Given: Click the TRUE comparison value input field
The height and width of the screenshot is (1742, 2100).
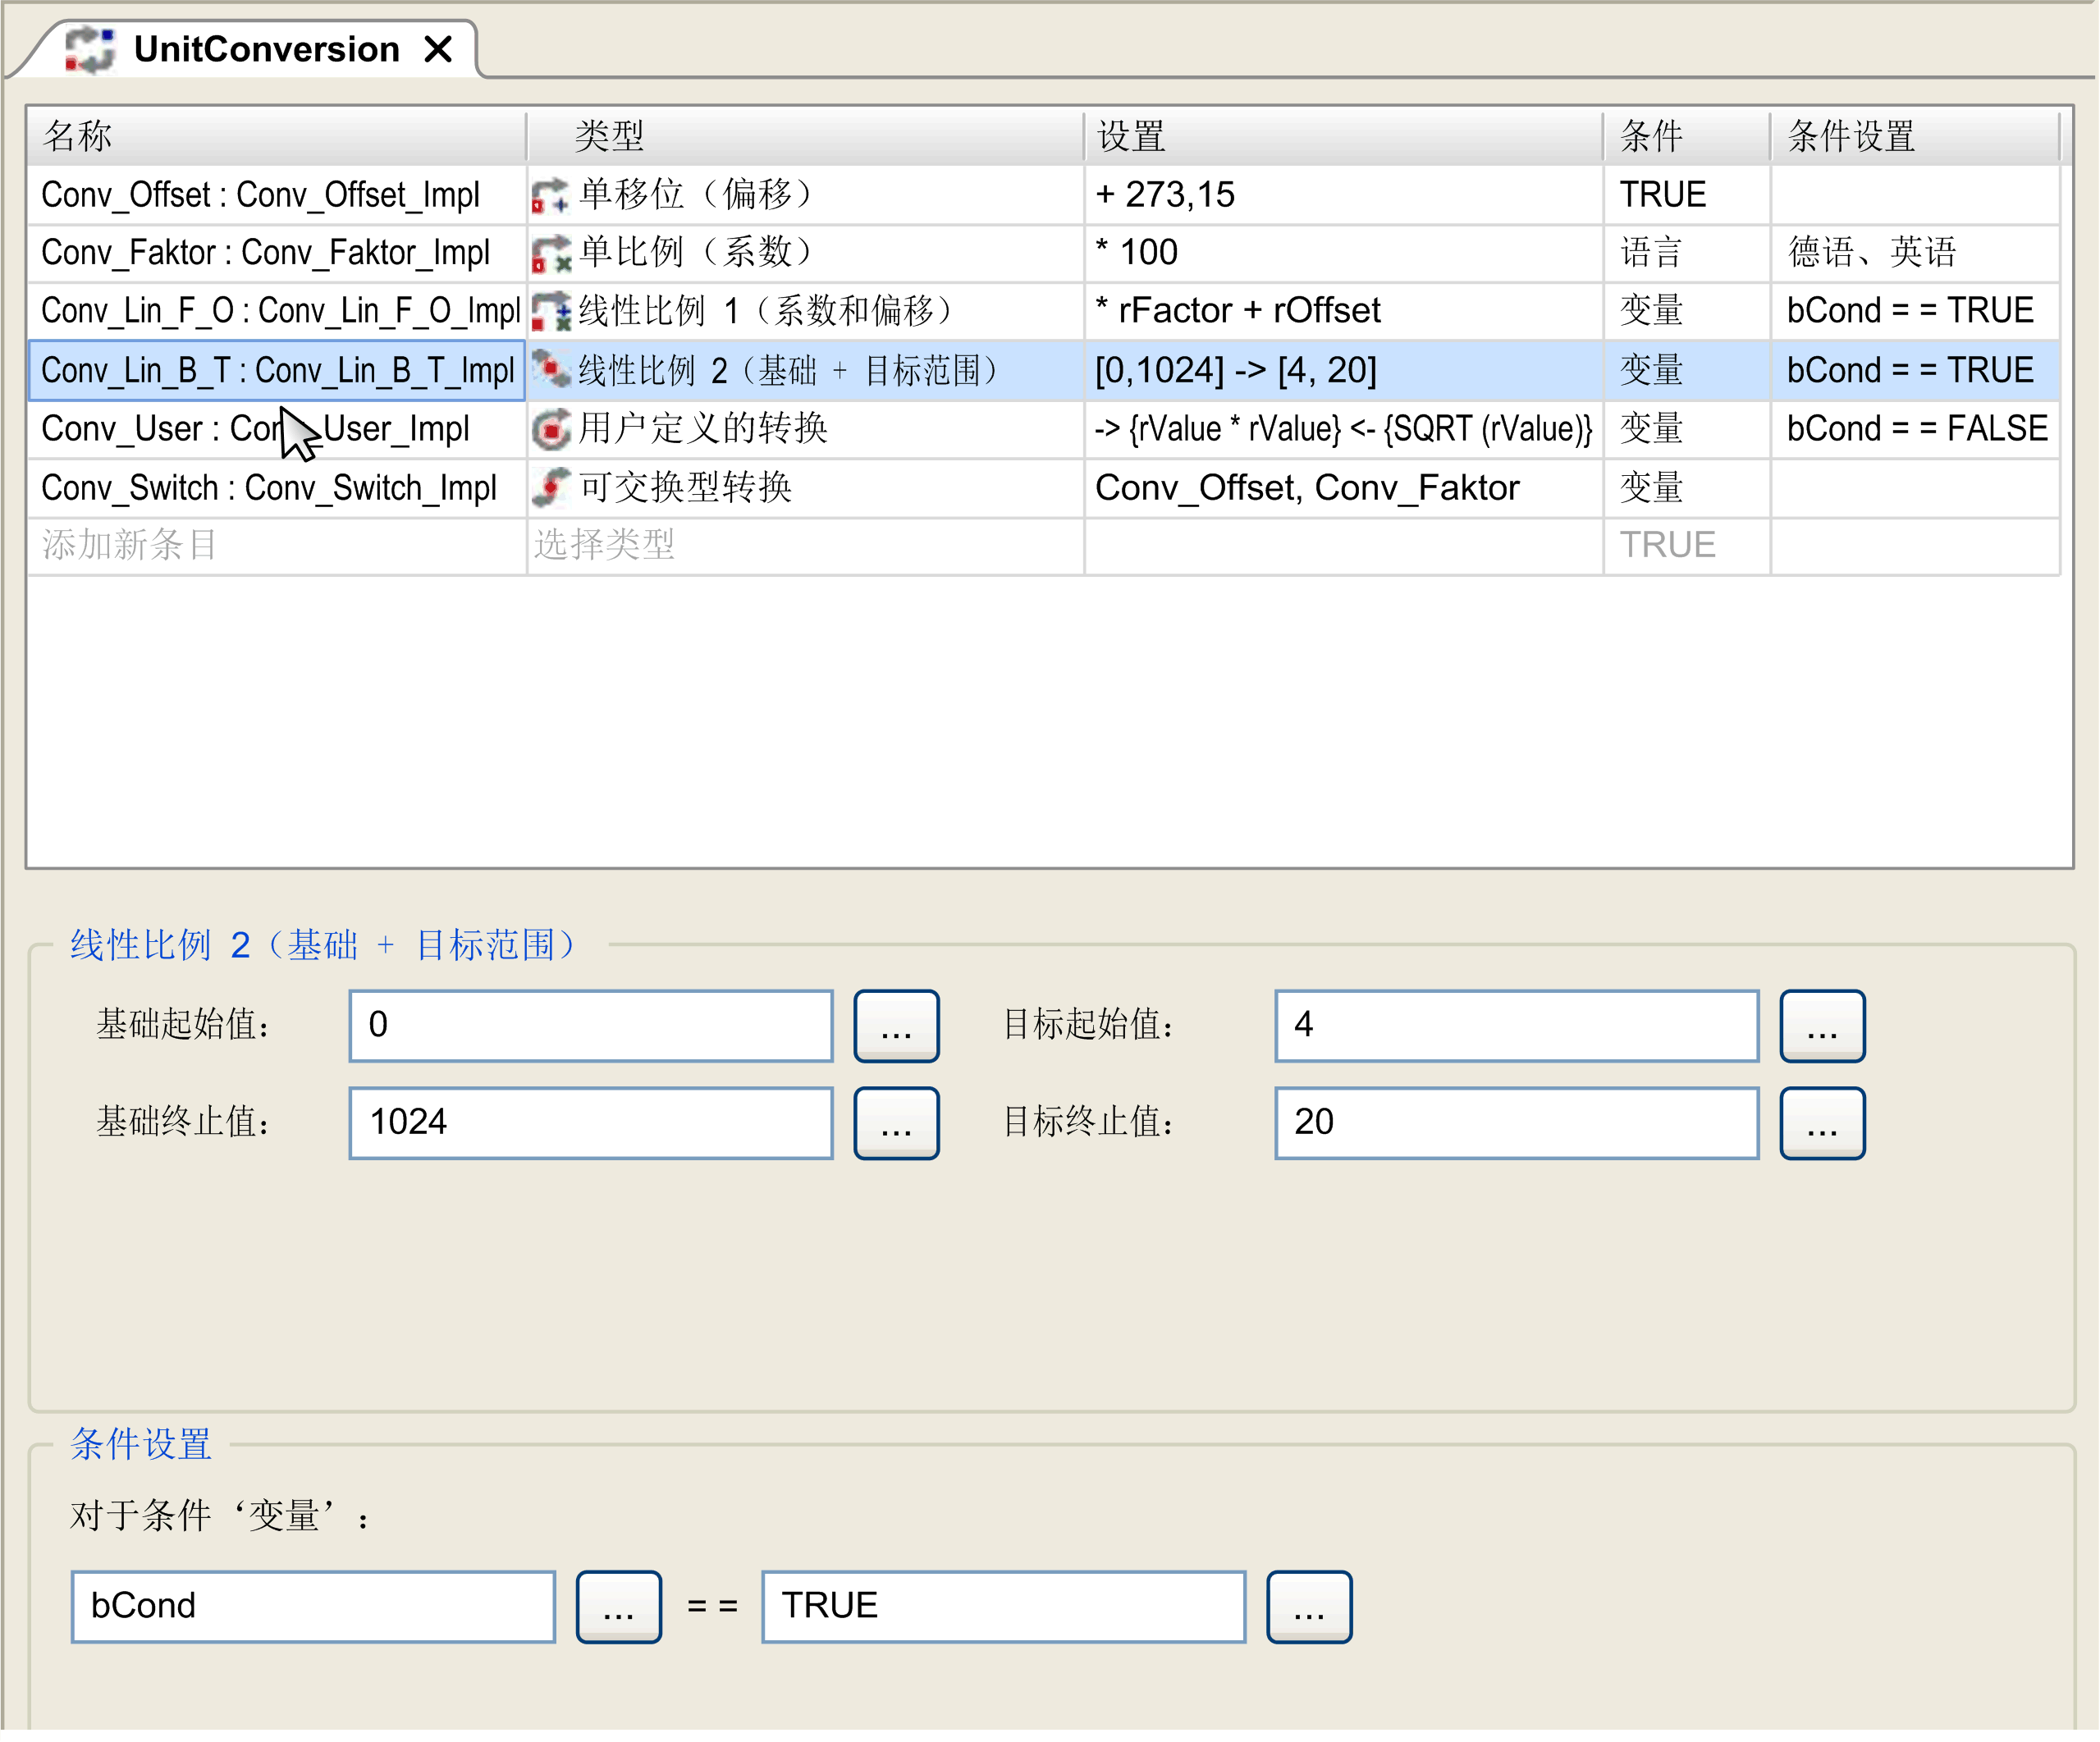Looking at the screenshot, I should point(1004,1607).
